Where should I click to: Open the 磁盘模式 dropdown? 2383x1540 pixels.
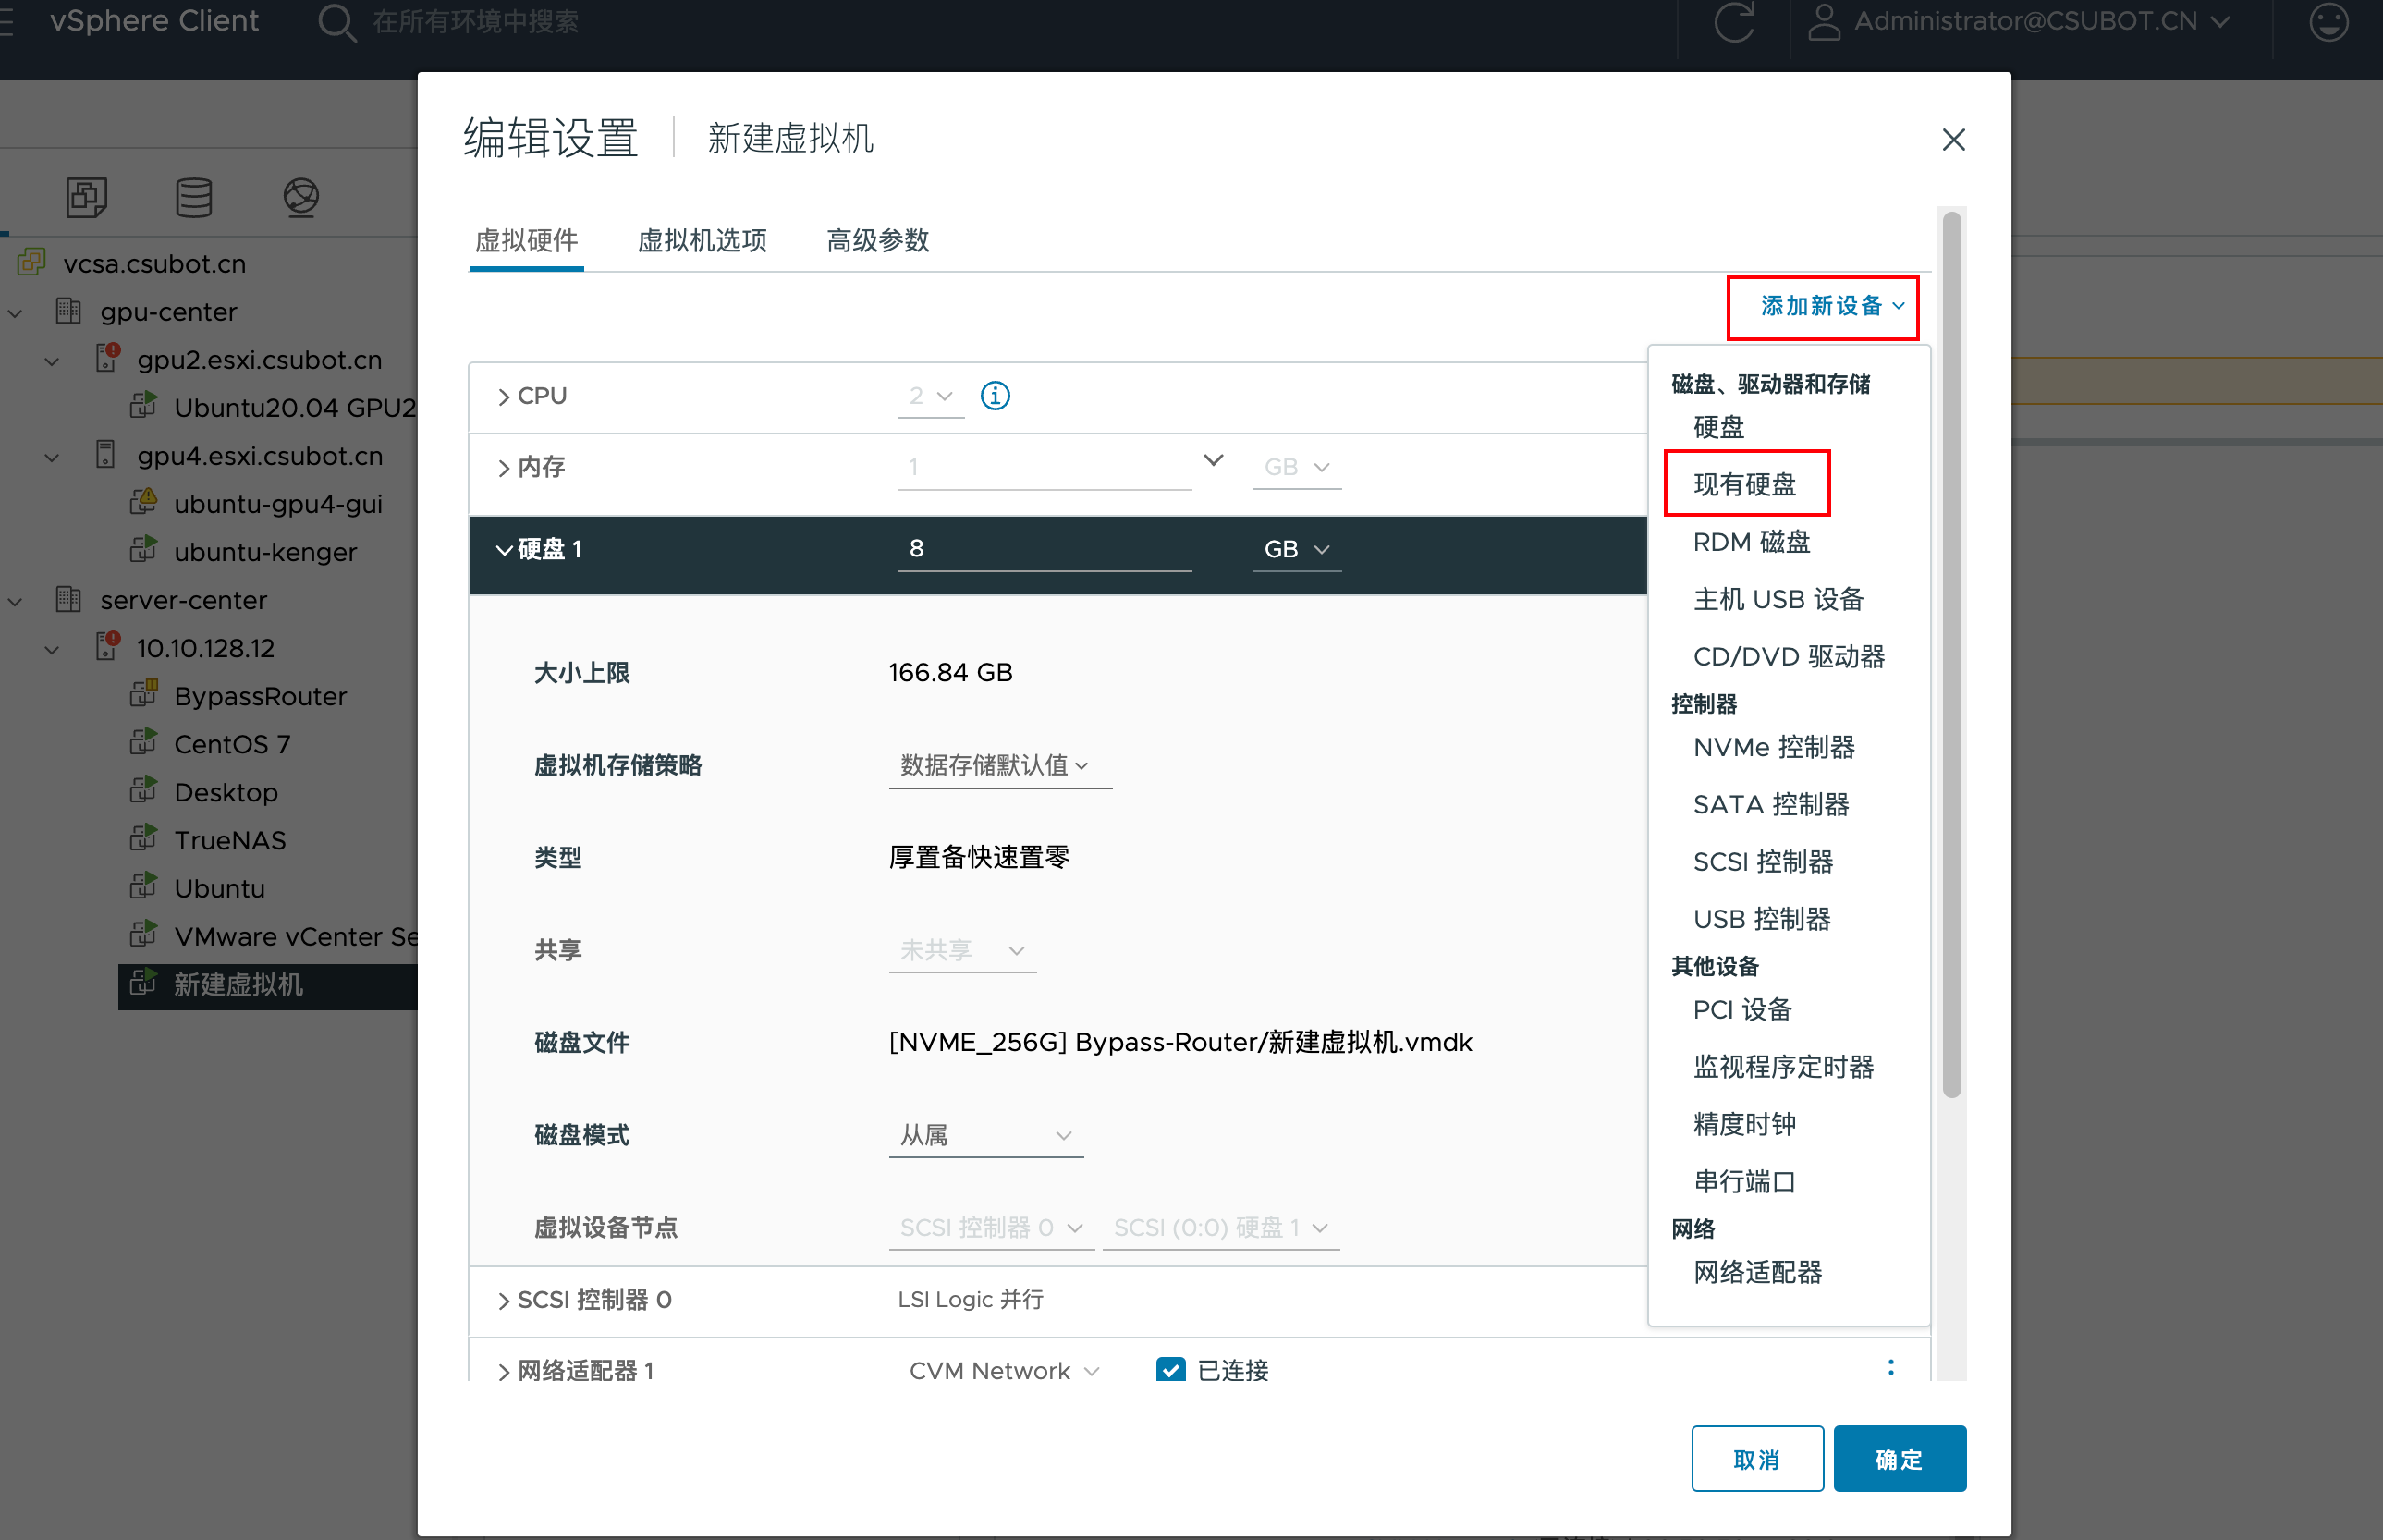tap(985, 1135)
